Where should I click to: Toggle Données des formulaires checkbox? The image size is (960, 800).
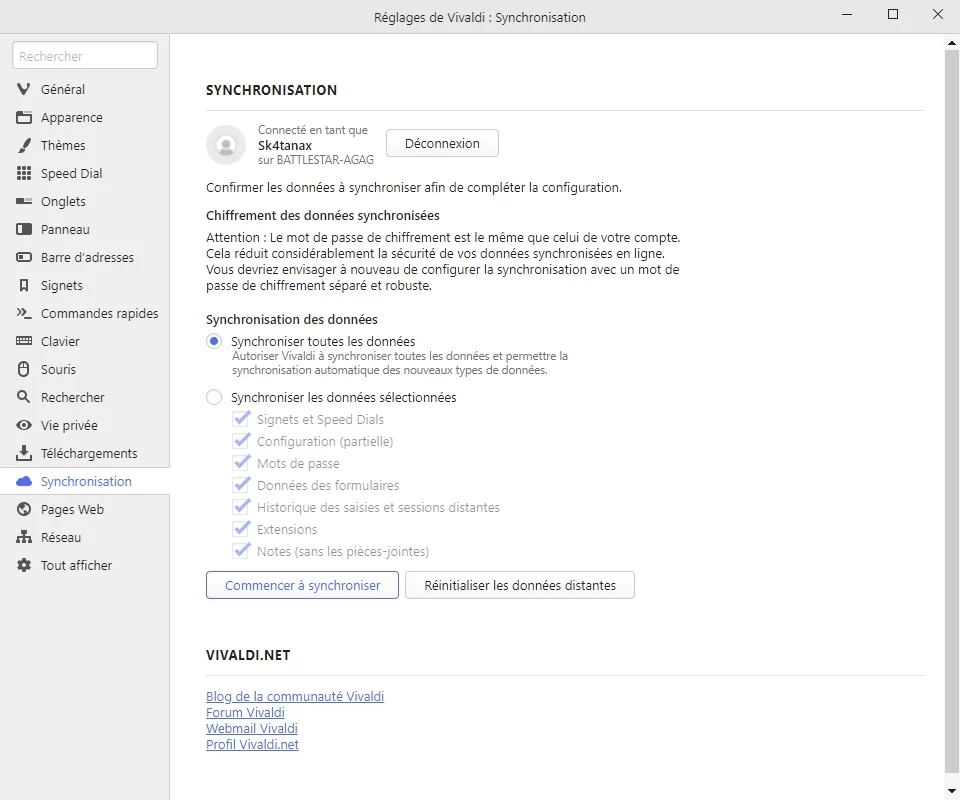[241, 485]
